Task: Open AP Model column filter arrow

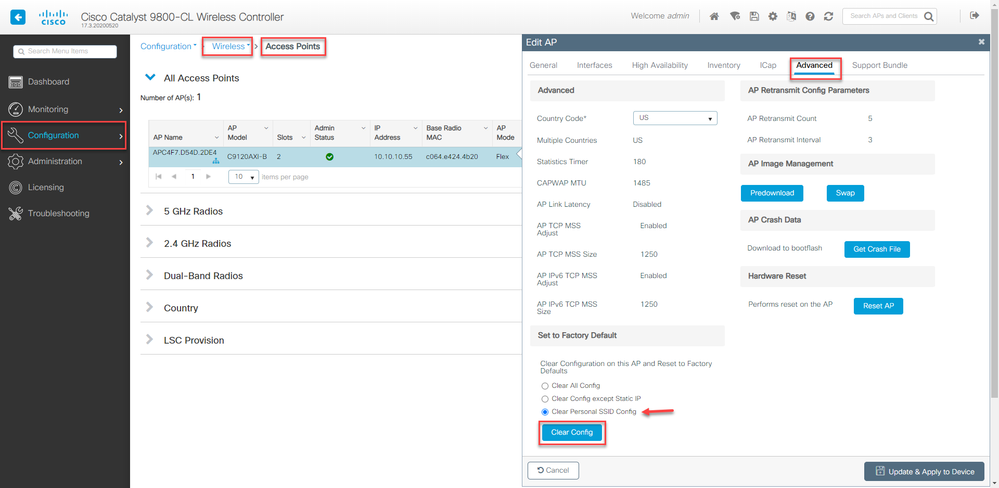Action: (x=266, y=127)
